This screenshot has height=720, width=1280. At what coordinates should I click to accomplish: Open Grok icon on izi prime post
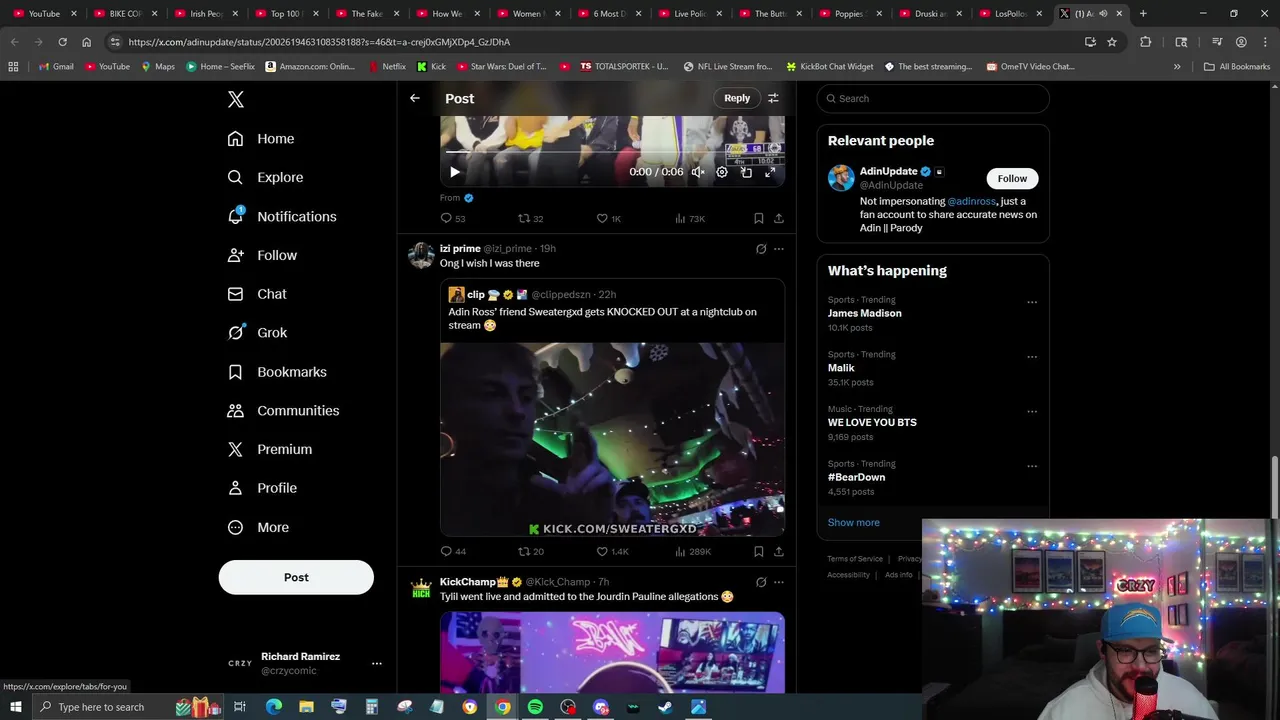(x=761, y=249)
